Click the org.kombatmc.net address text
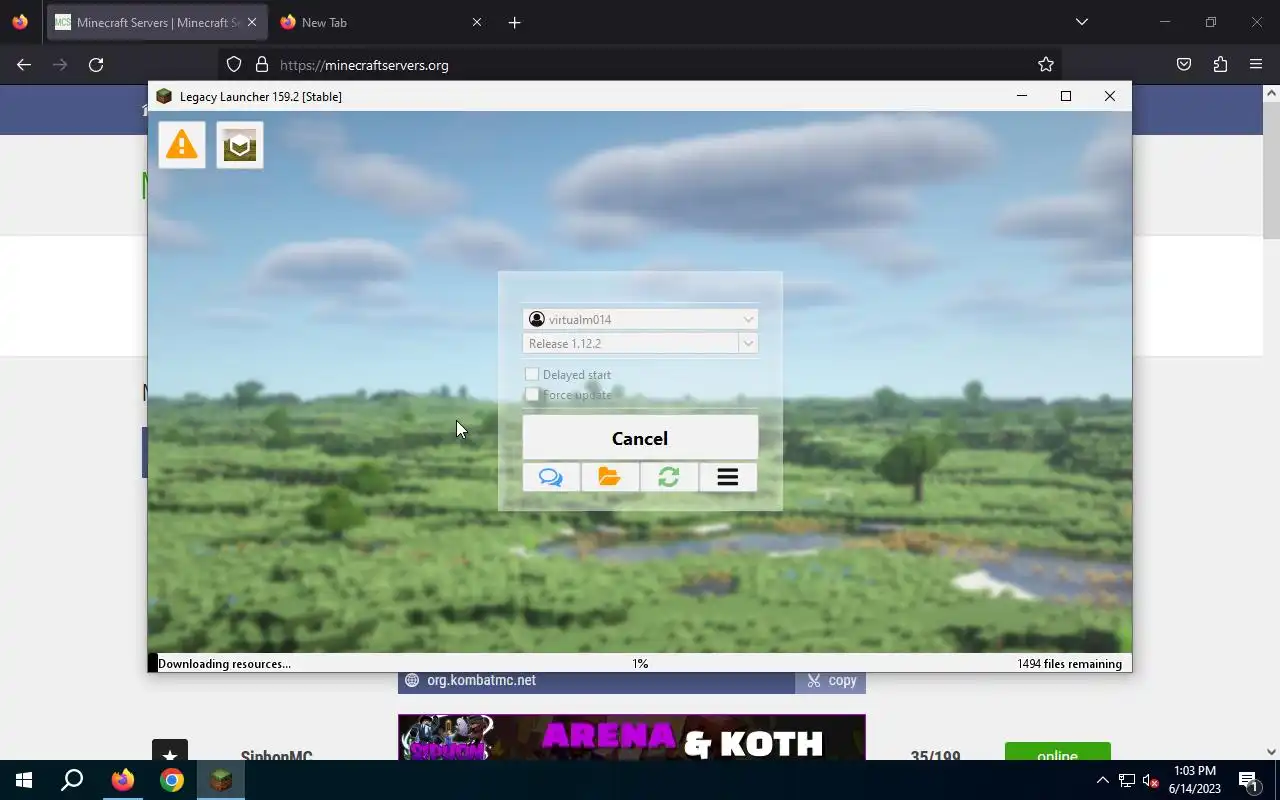Viewport: 1280px width, 800px height. point(481,680)
